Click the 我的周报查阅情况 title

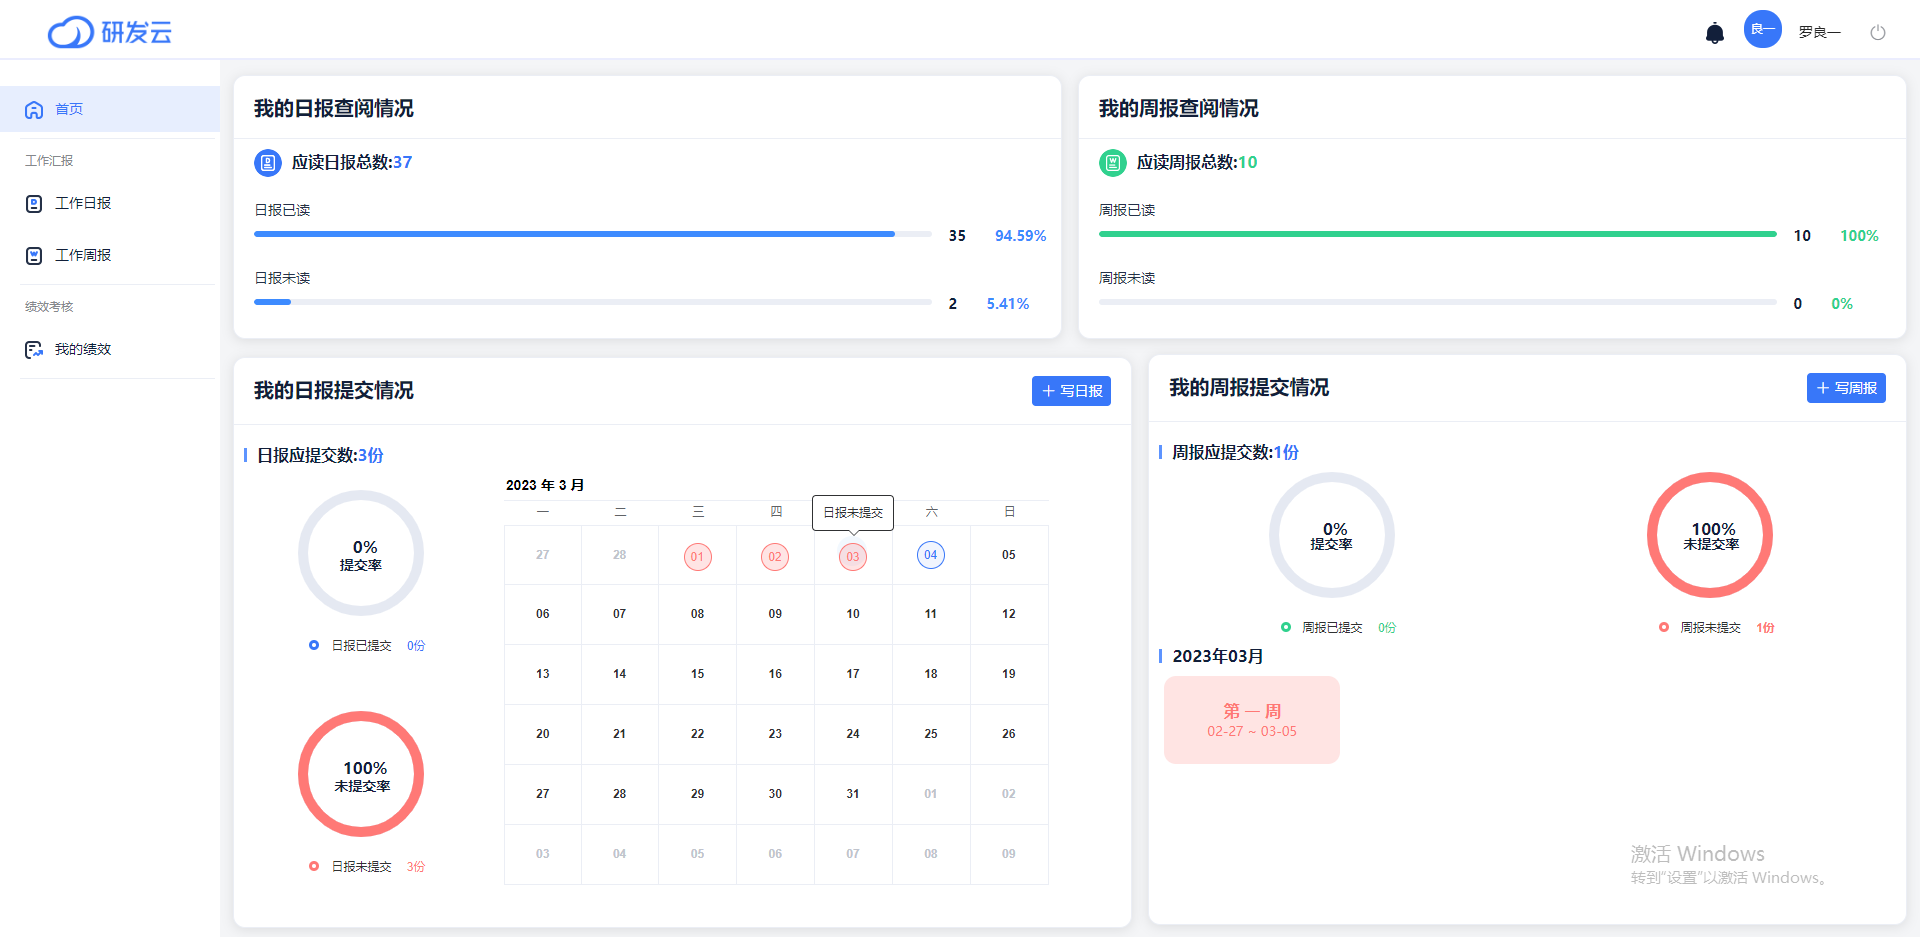[x=1178, y=108]
